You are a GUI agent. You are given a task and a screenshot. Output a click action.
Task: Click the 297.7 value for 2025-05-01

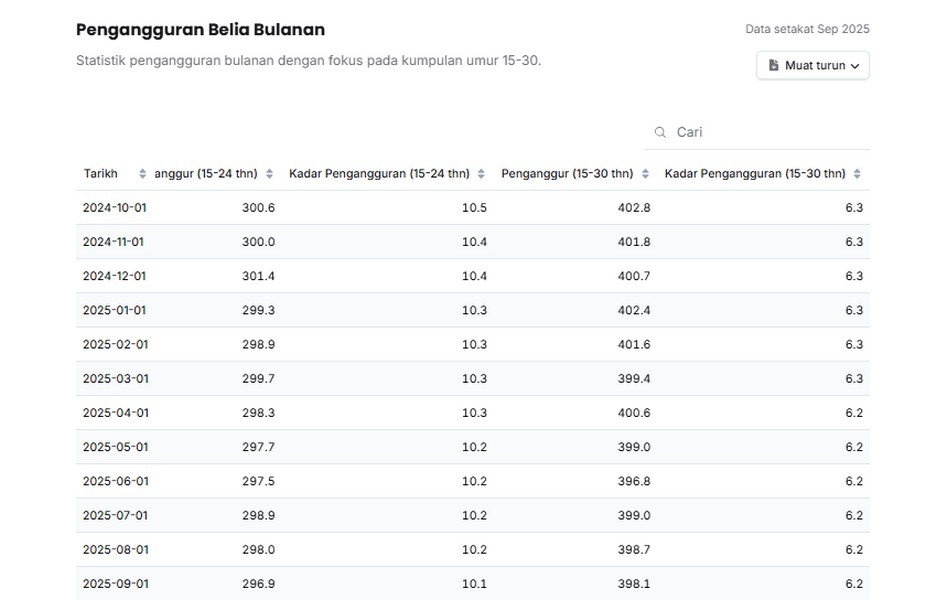pyautogui.click(x=258, y=447)
